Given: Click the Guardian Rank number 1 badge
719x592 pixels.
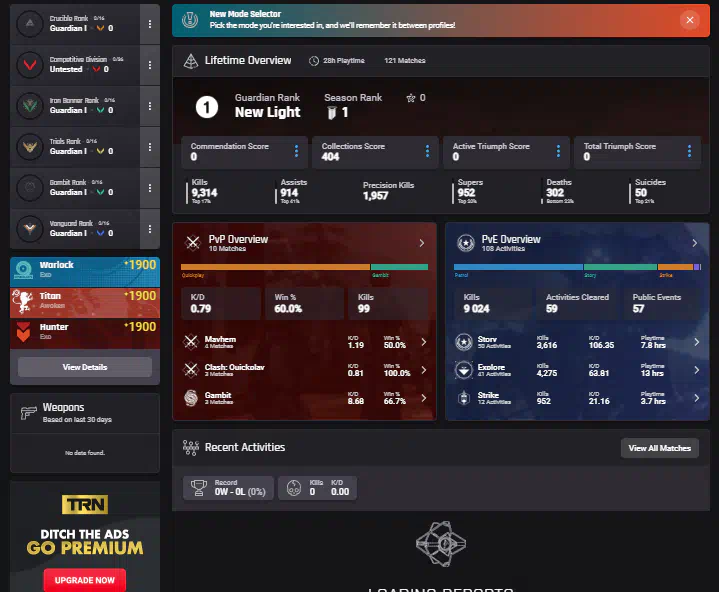Looking at the screenshot, I should [x=207, y=107].
